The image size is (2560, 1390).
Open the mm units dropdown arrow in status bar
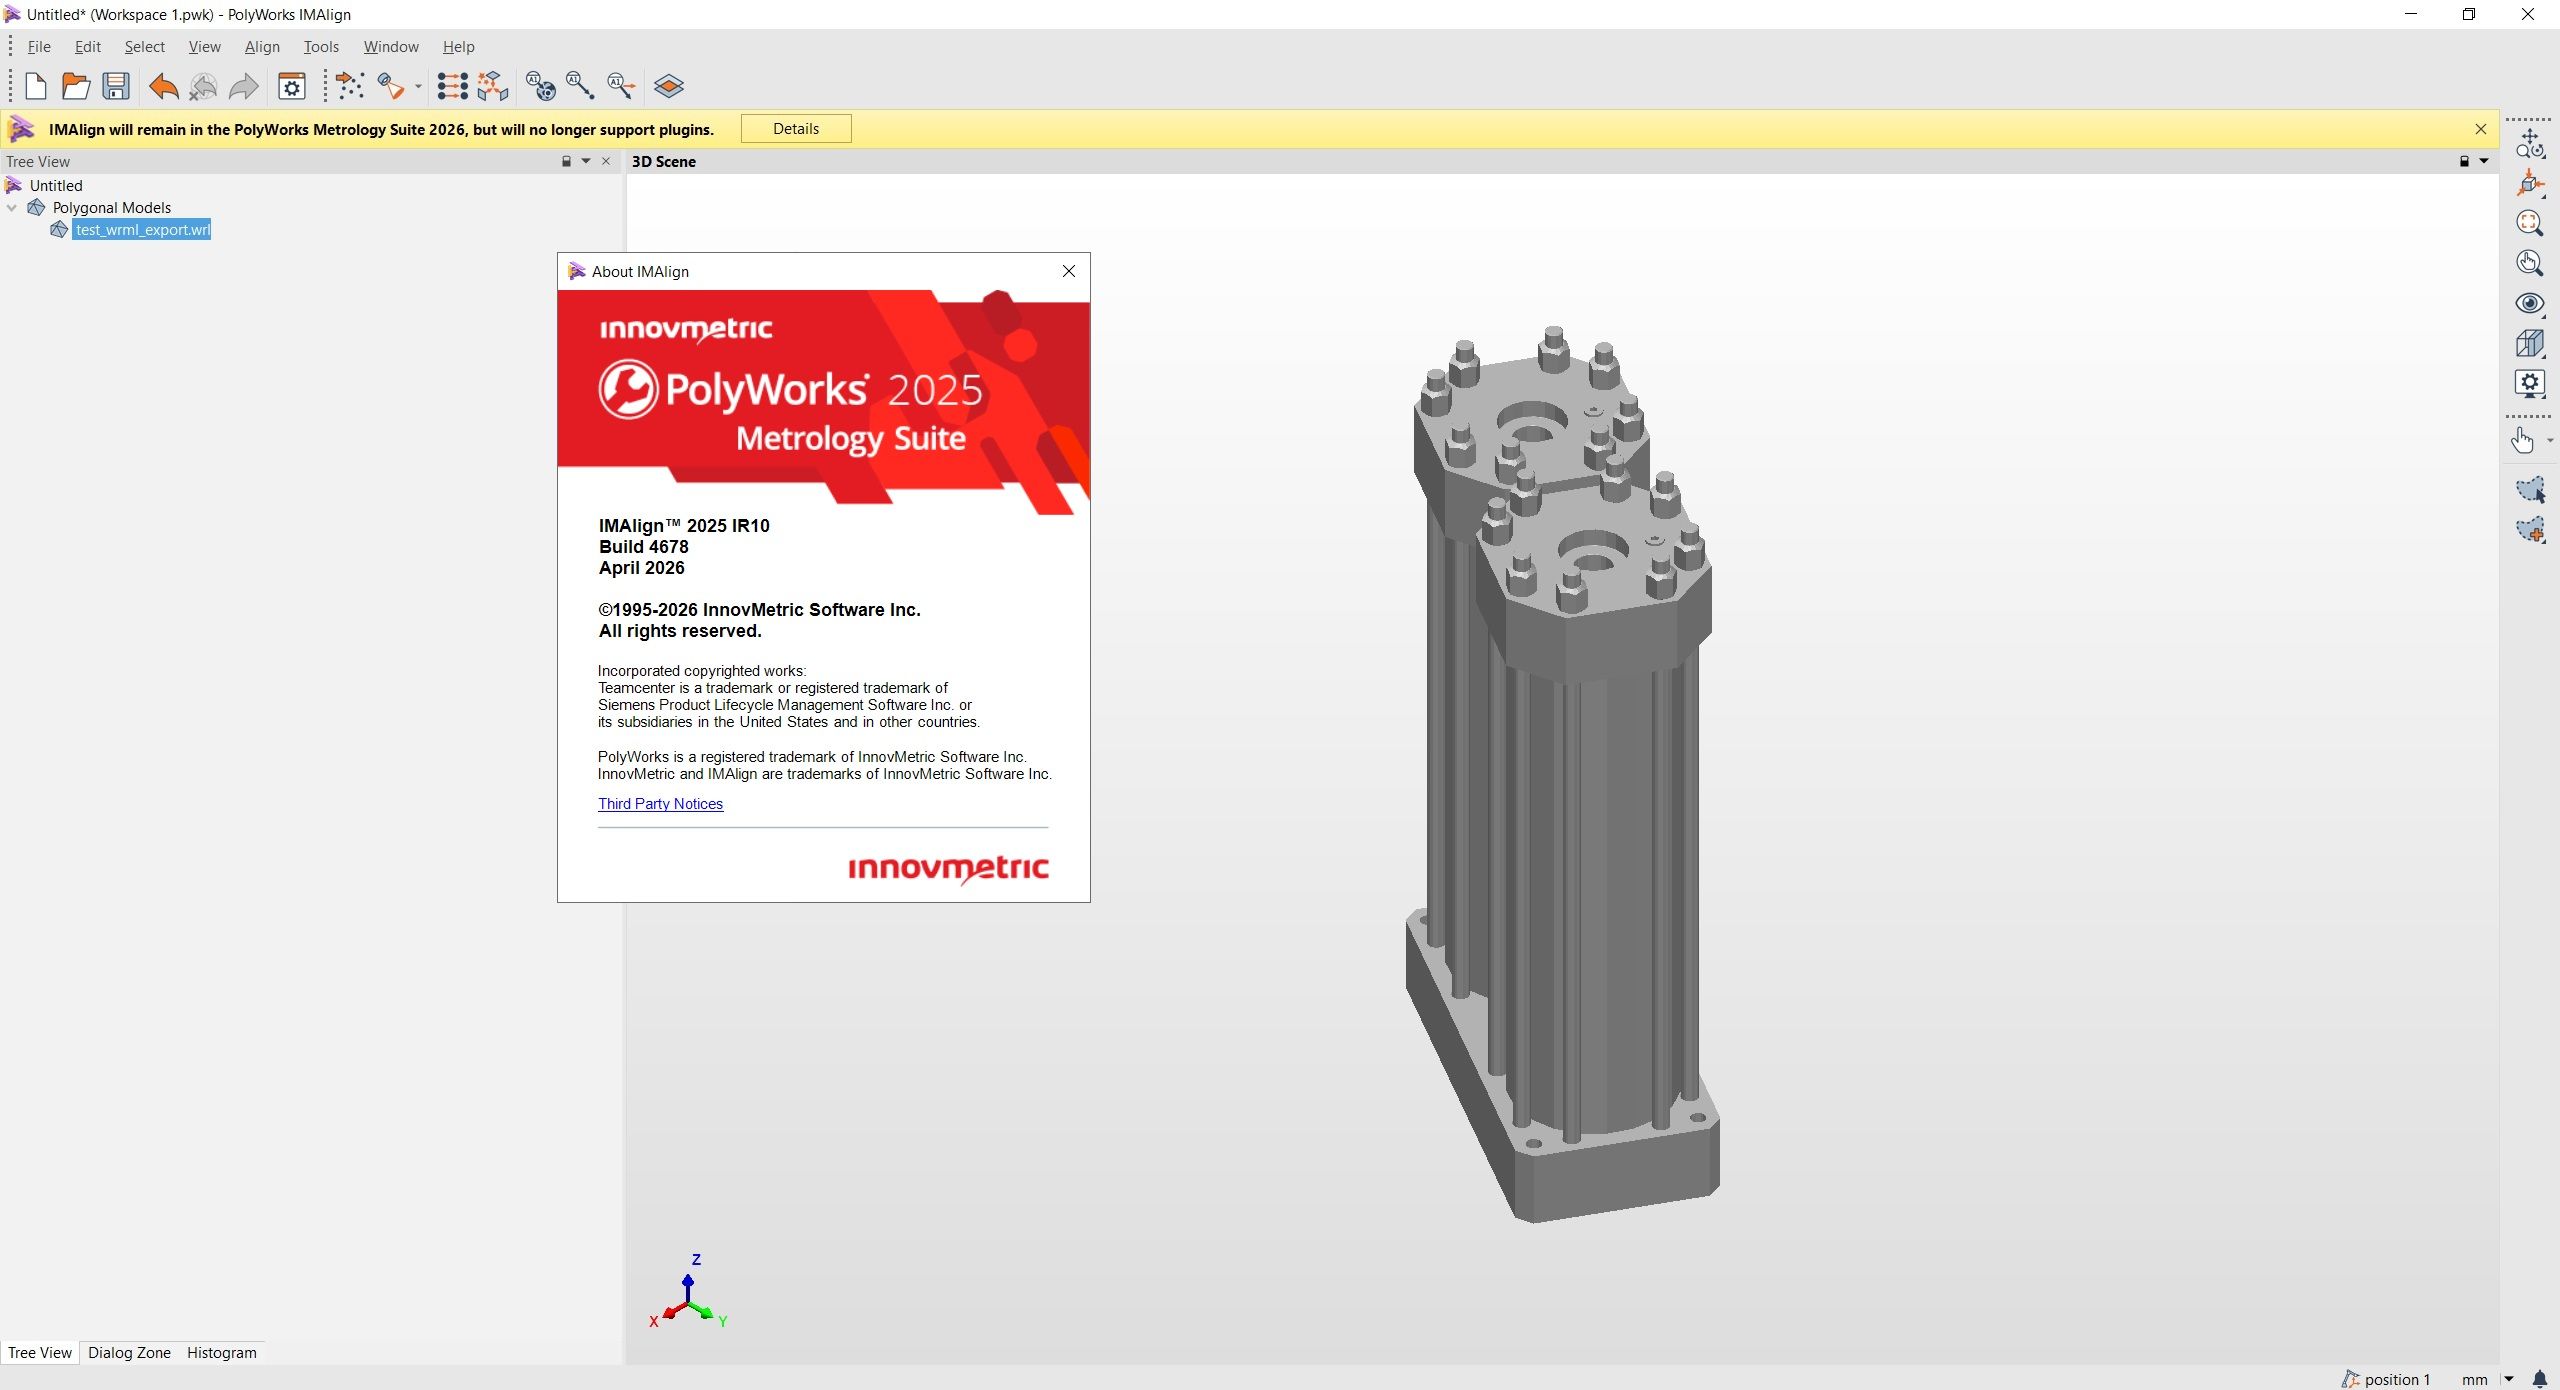click(2509, 1380)
